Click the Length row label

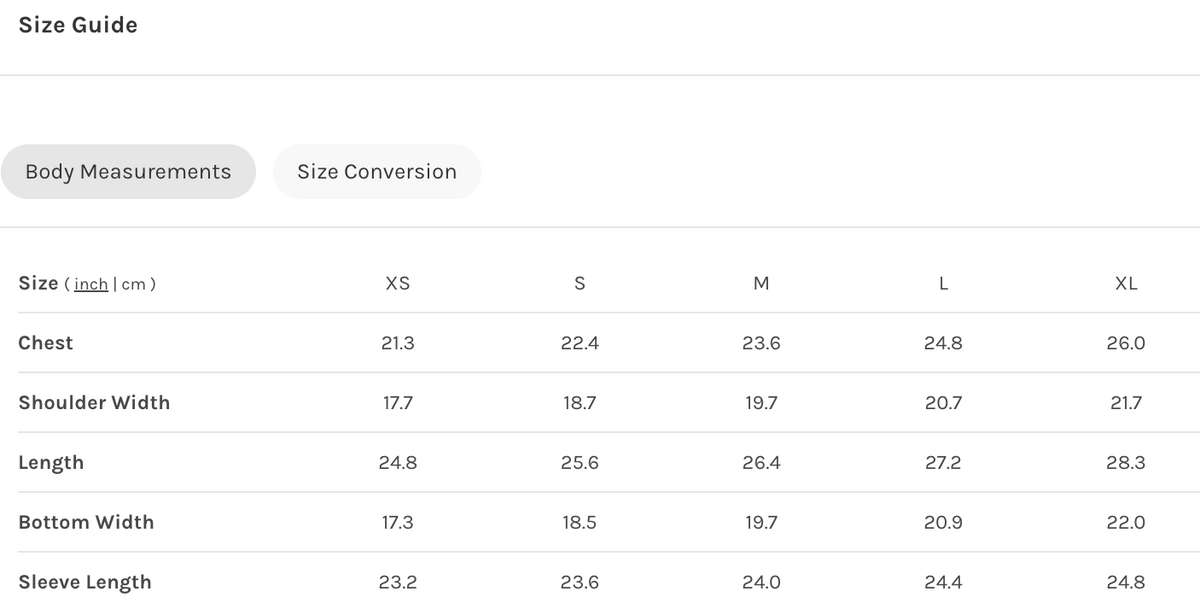click(51, 463)
